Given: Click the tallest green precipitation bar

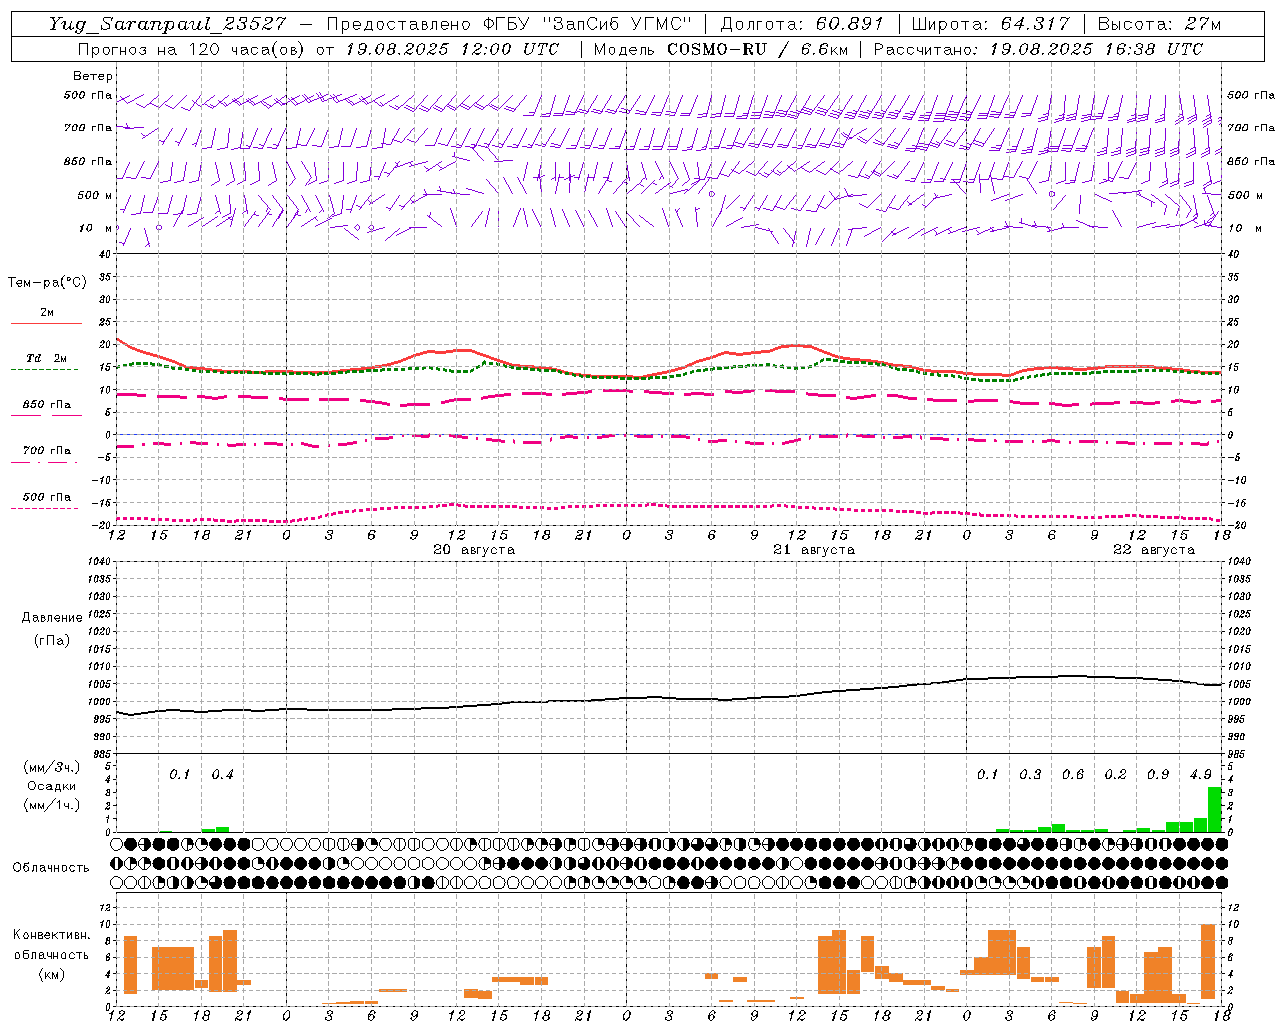Looking at the screenshot, I should (x=1215, y=810).
